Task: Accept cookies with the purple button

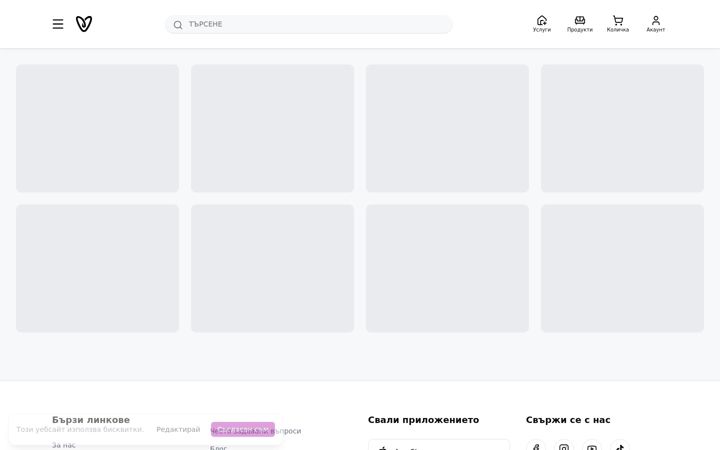Action: click(x=242, y=429)
